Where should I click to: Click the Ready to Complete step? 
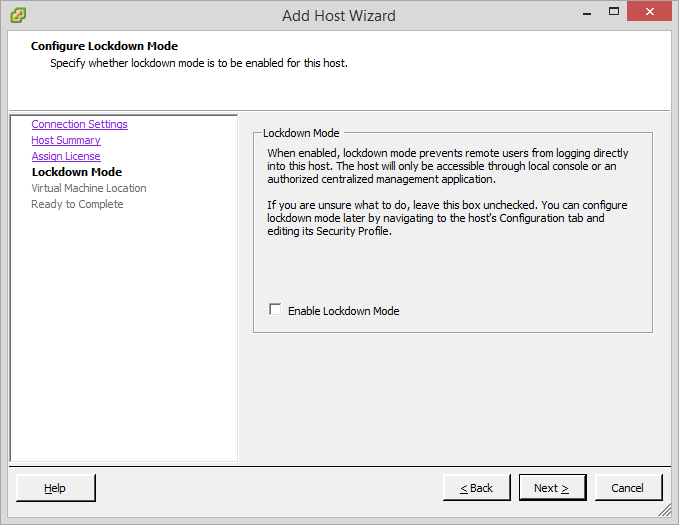pyautogui.click(x=77, y=204)
